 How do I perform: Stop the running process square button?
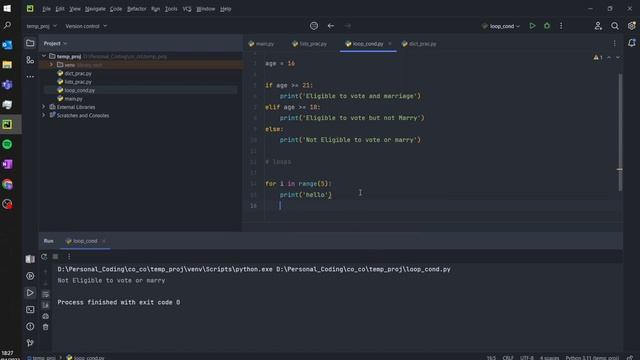(x=56, y=256)
